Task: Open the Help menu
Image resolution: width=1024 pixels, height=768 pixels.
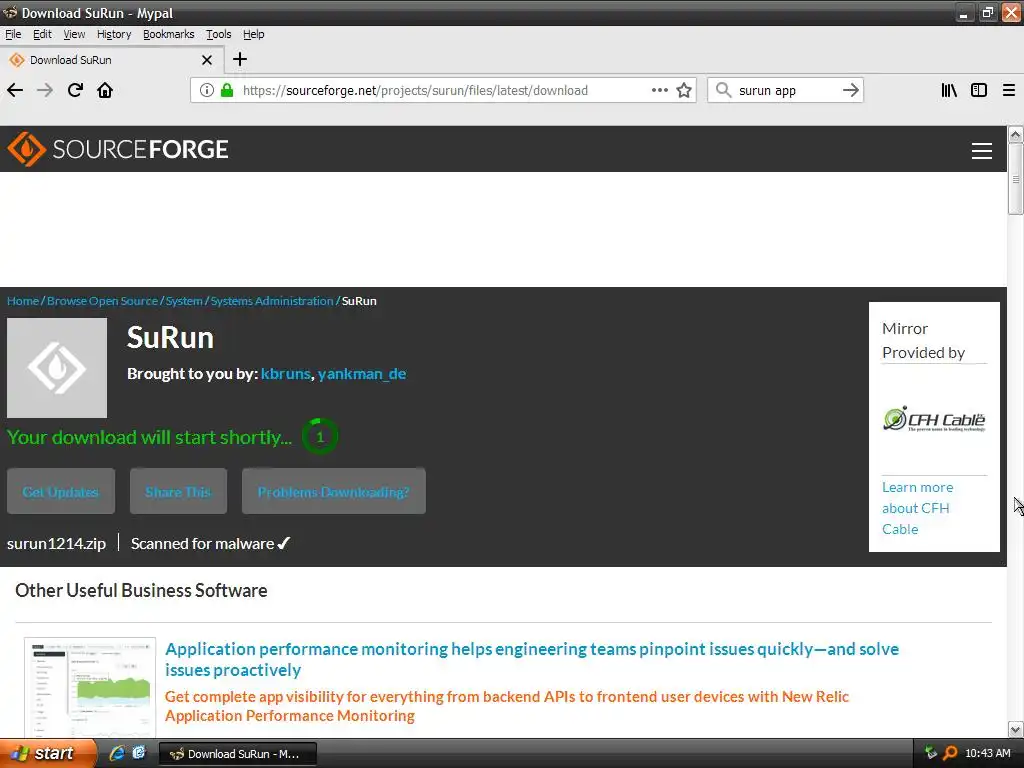Action: [x=253, y=34]
